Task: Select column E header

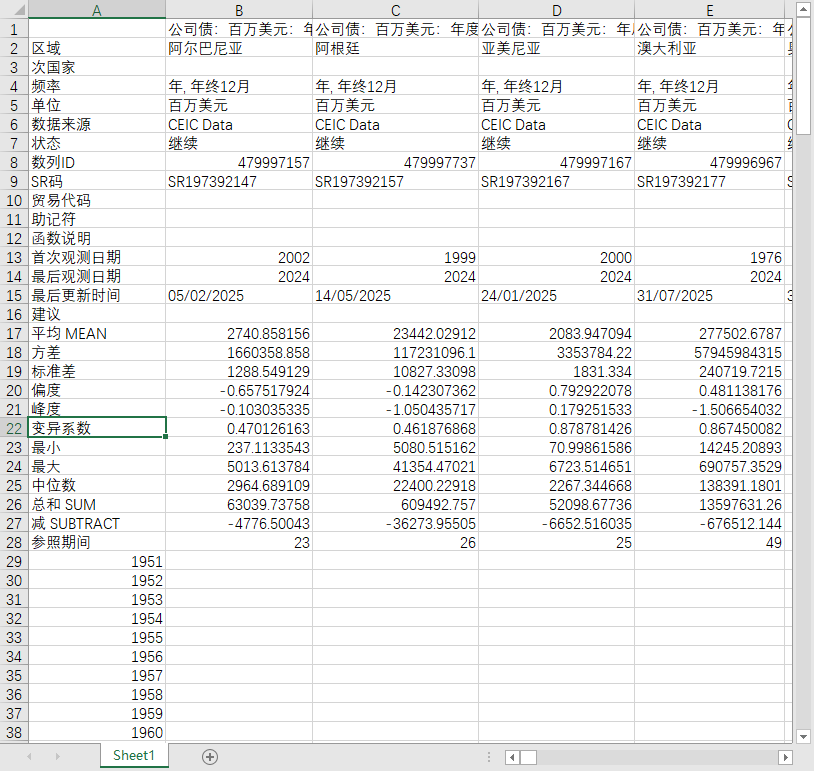Action: (710, 10)
